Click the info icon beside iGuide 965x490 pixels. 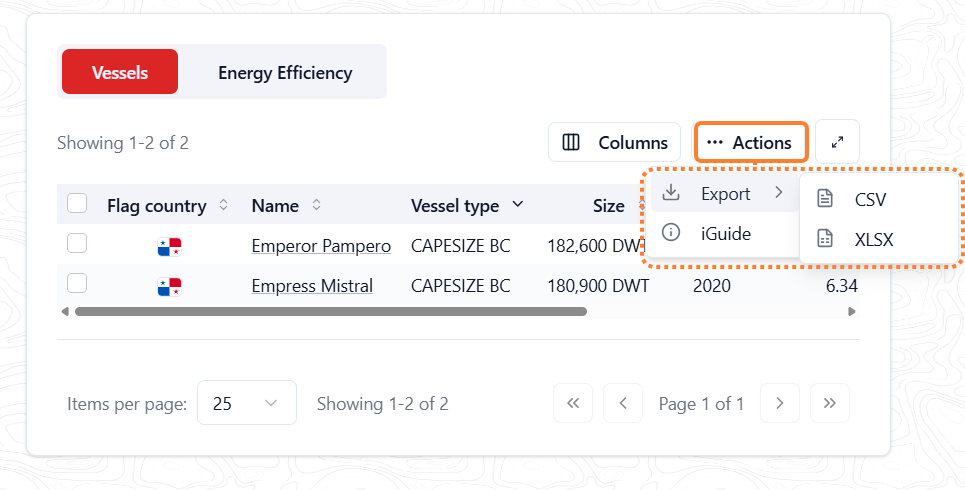click(x=671, y=233)
